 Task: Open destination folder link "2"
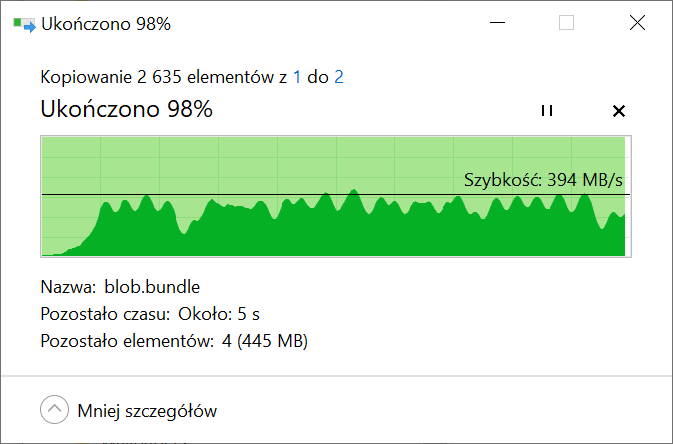pos(339,77)
